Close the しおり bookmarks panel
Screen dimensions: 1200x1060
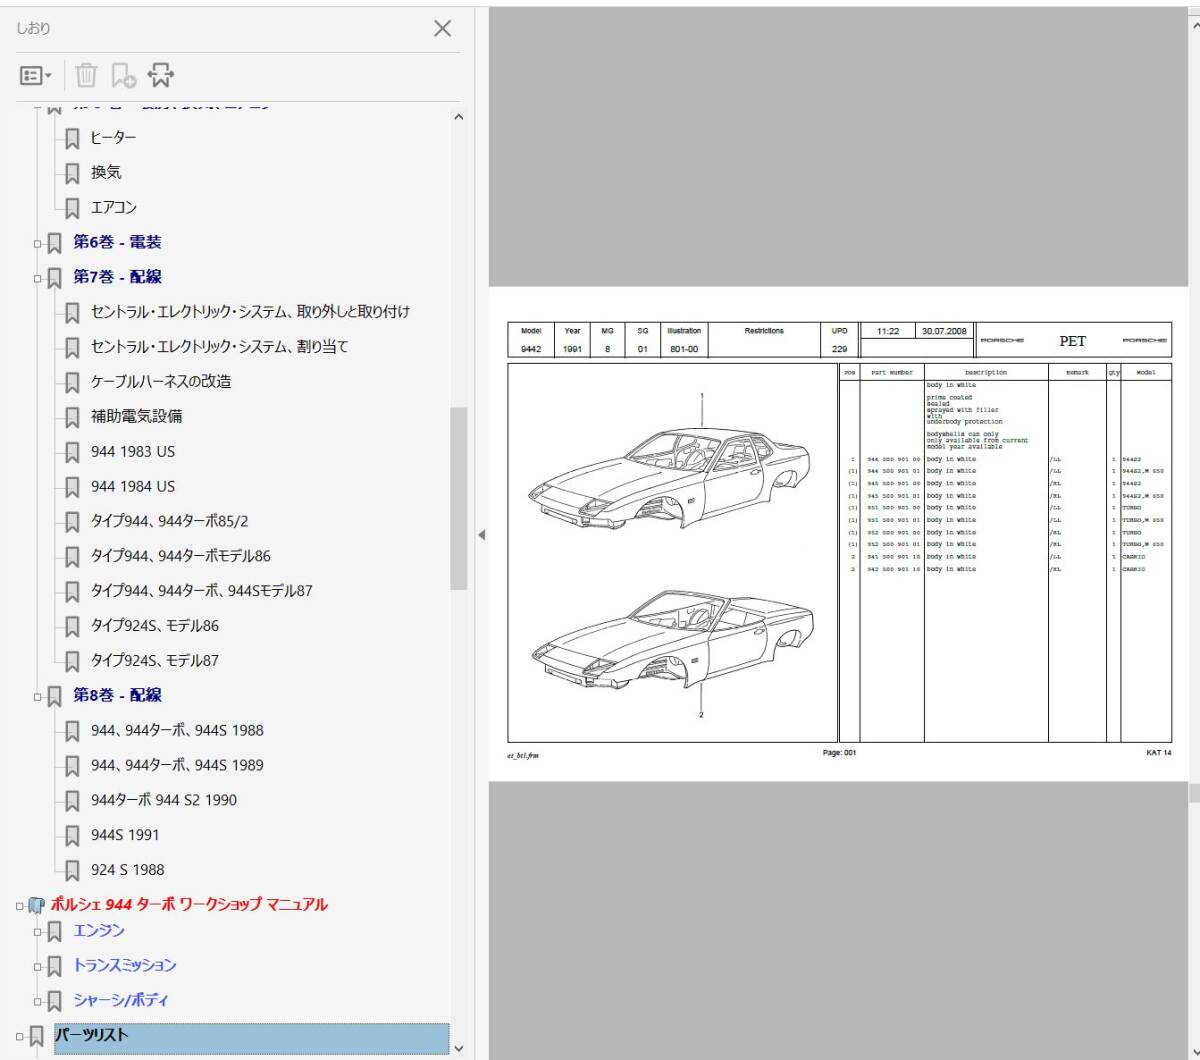442,28
